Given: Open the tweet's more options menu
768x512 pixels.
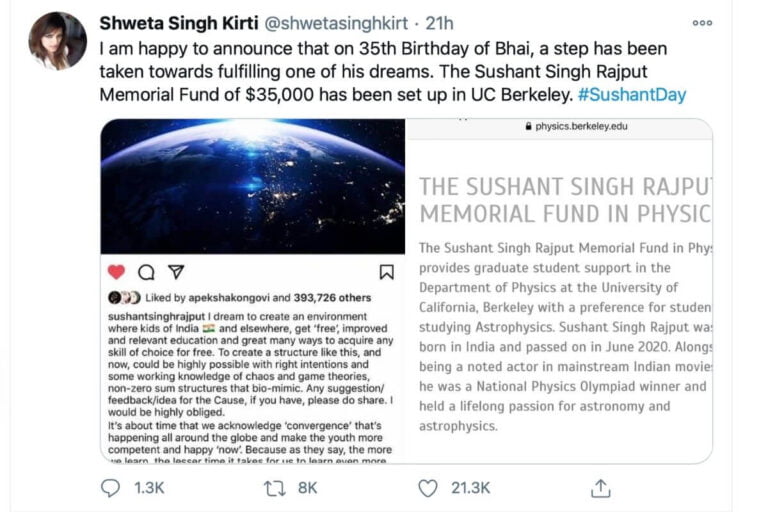Looking at the screenshot, I should [702, 22].
